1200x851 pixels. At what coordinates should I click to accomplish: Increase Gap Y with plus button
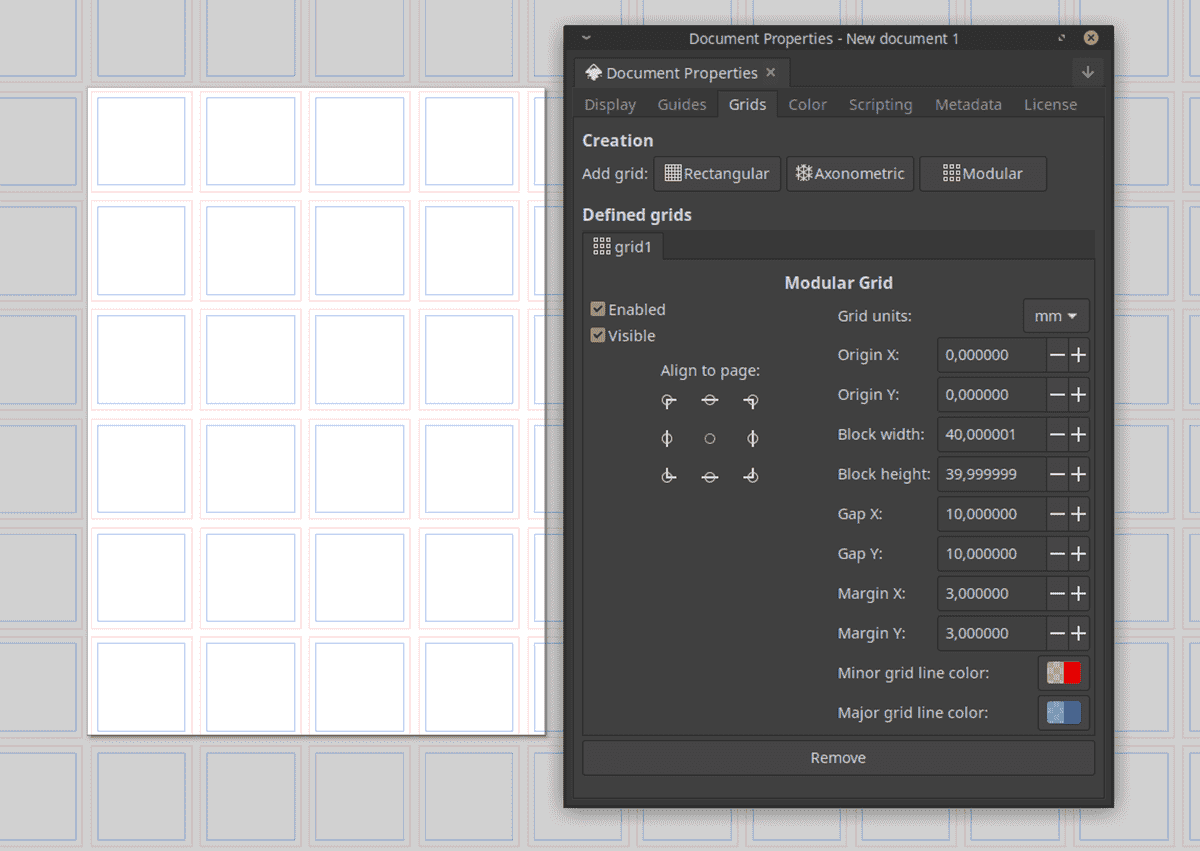click(x=1079, y=554)
